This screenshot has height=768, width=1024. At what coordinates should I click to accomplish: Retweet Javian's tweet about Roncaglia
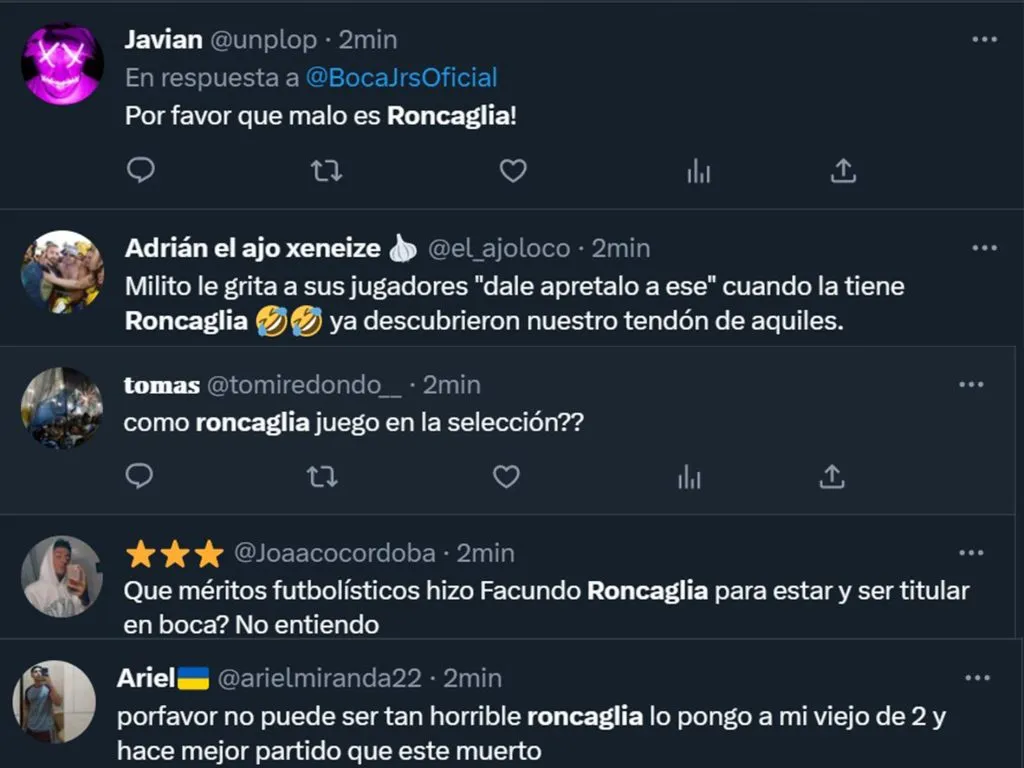(x=326, y=171)
